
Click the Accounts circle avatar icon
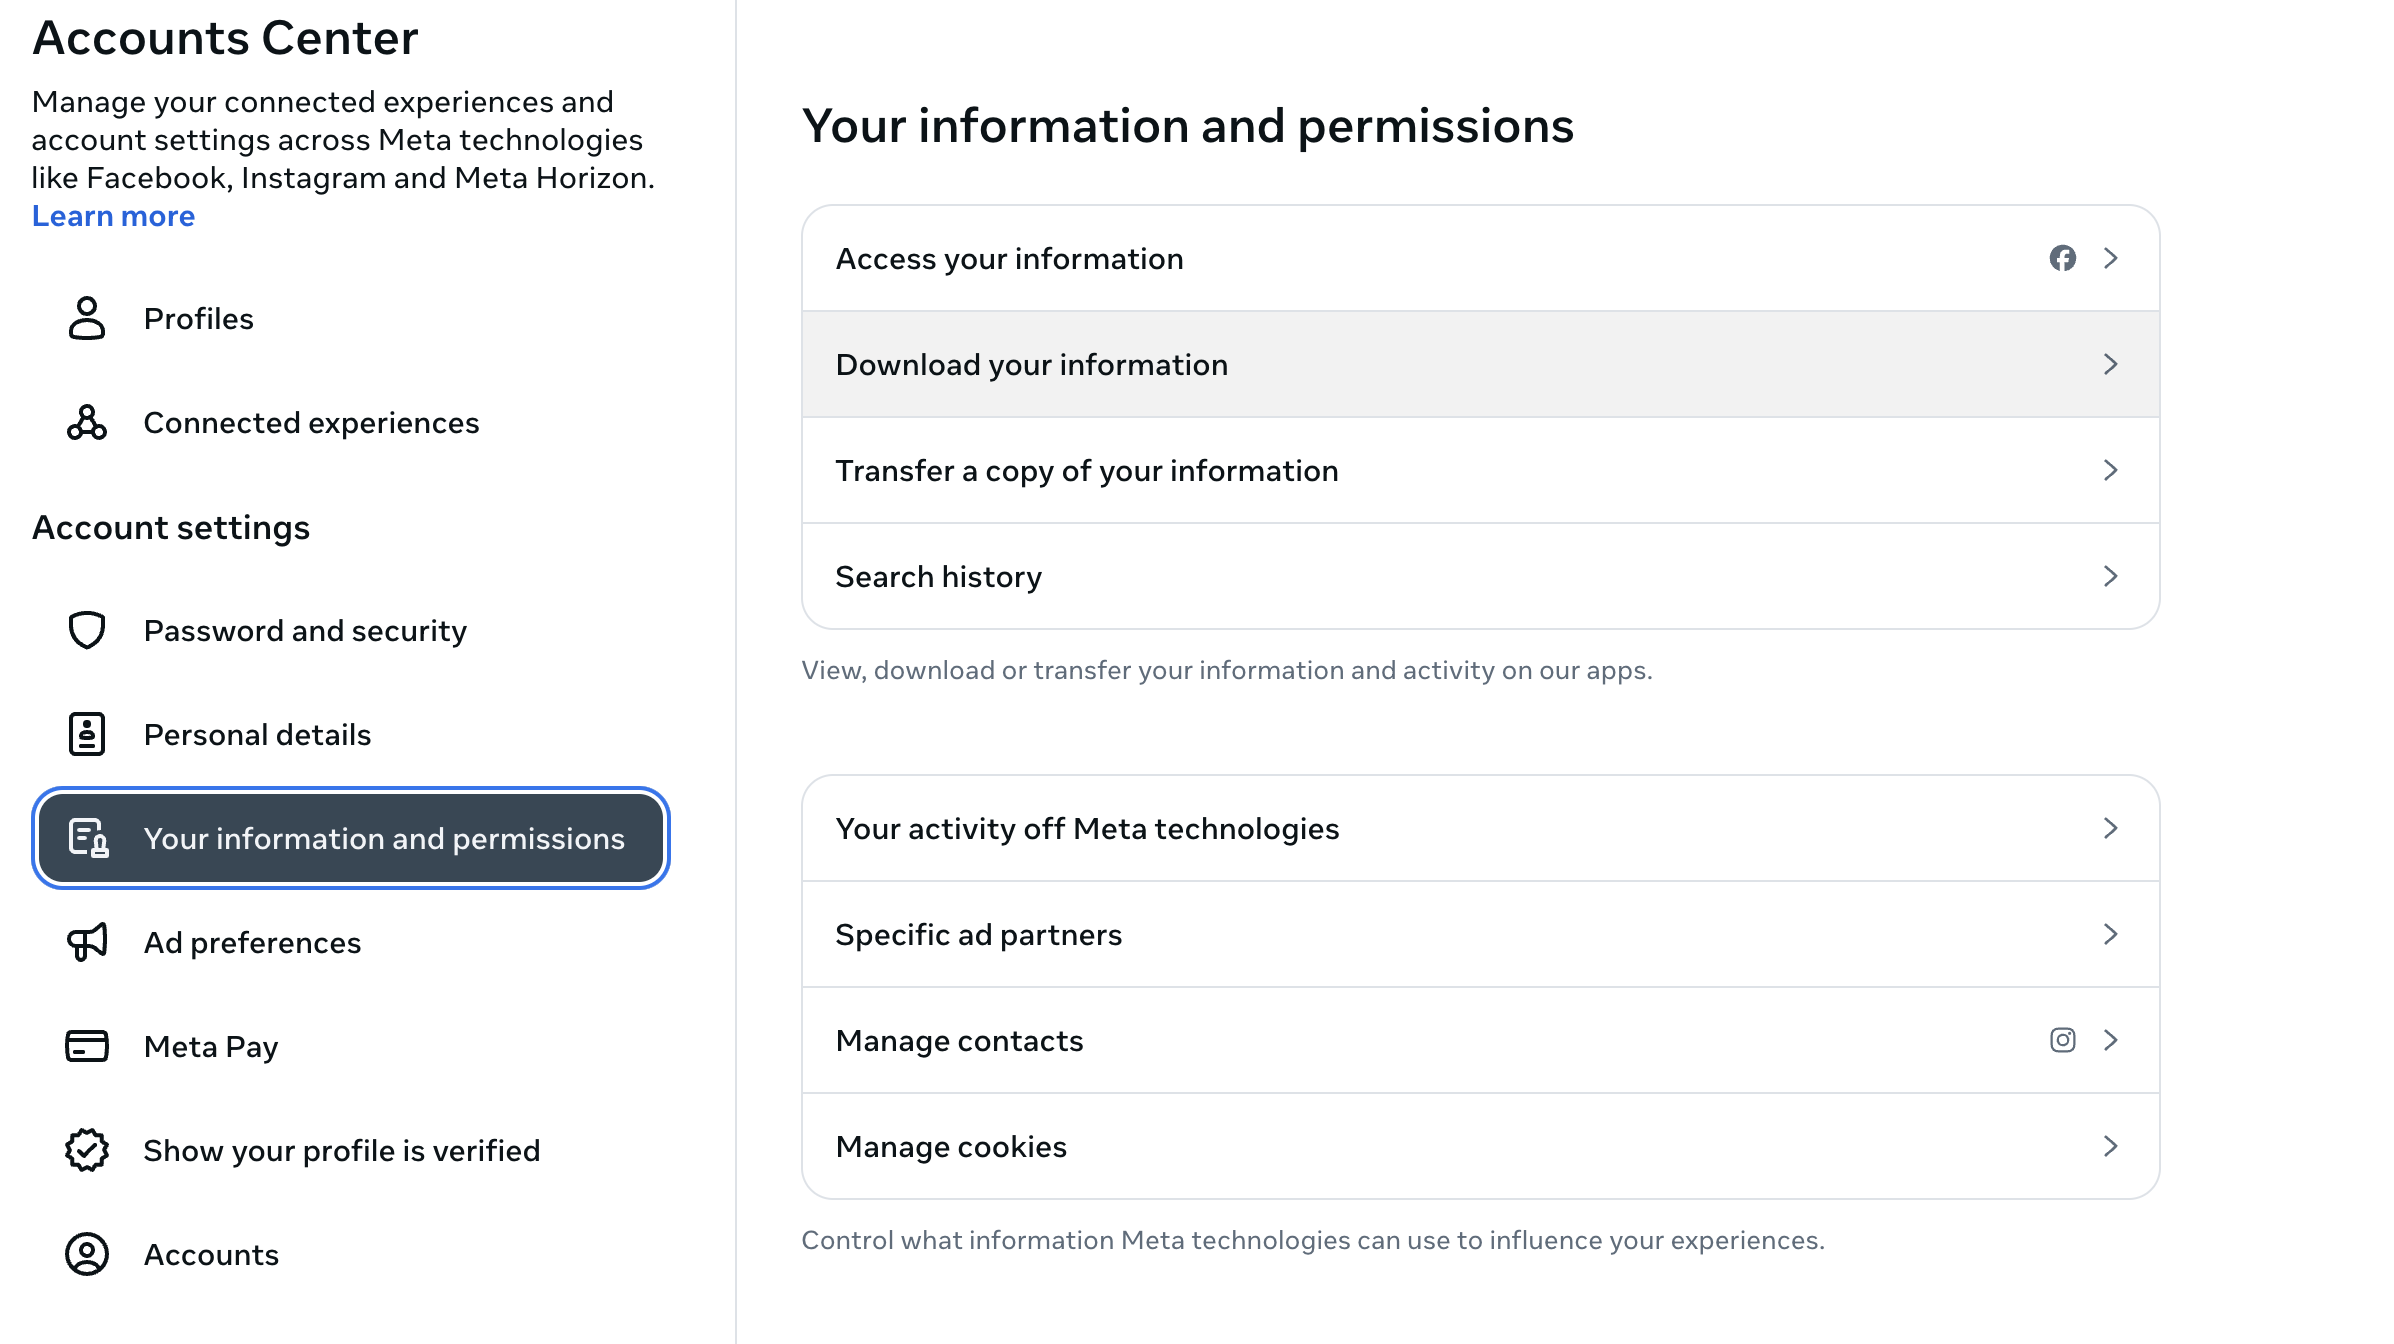(87, 1254)
